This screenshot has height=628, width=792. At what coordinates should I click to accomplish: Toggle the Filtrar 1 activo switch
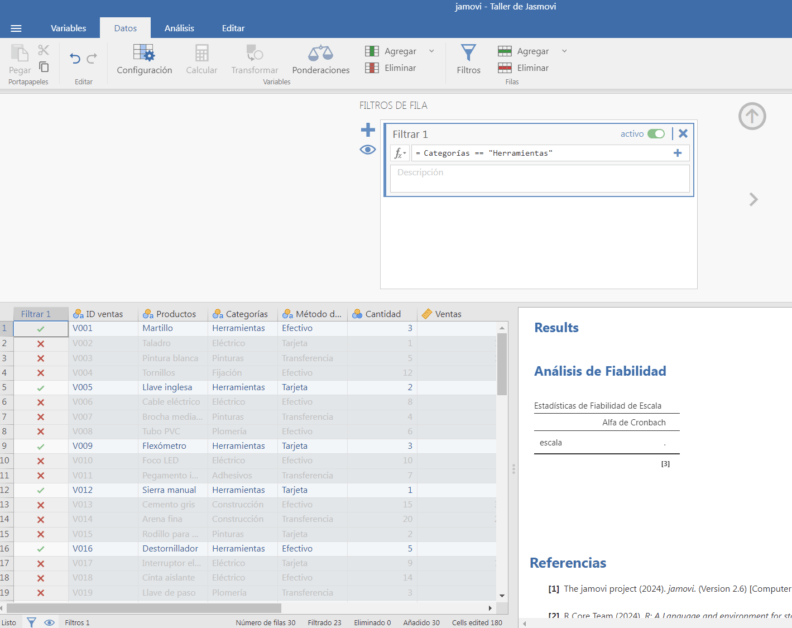656,134
